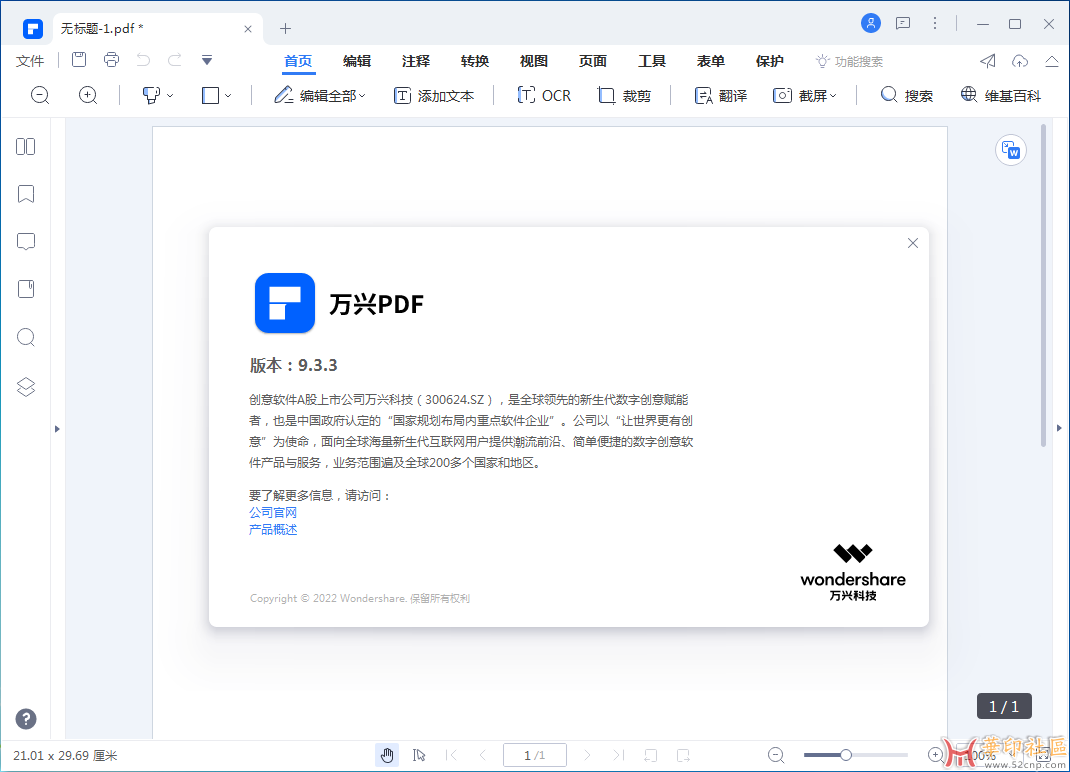
Task: Expand the shape tool dropdown
Action: click(x=228, y=96)
